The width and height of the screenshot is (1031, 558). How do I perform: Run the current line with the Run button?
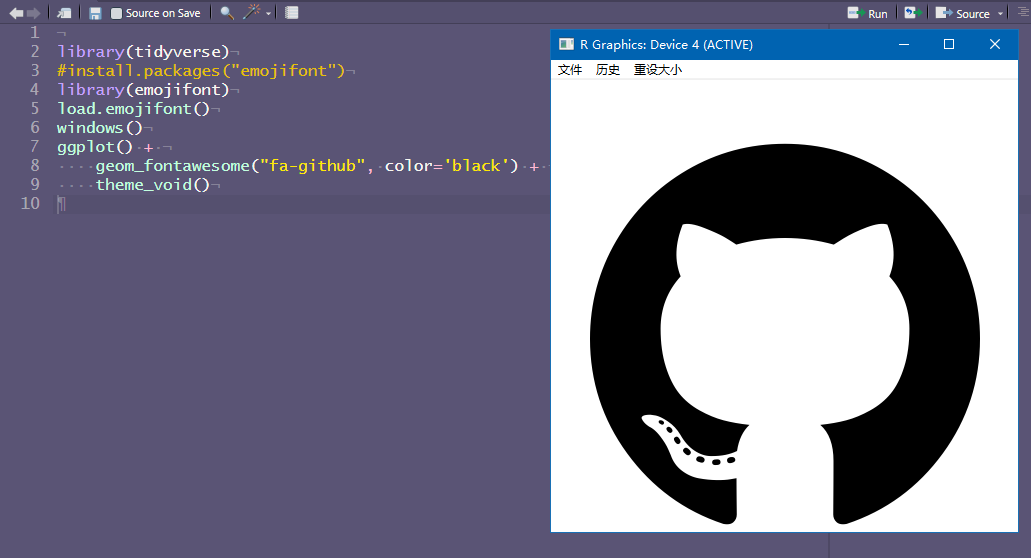click(867, 13)
